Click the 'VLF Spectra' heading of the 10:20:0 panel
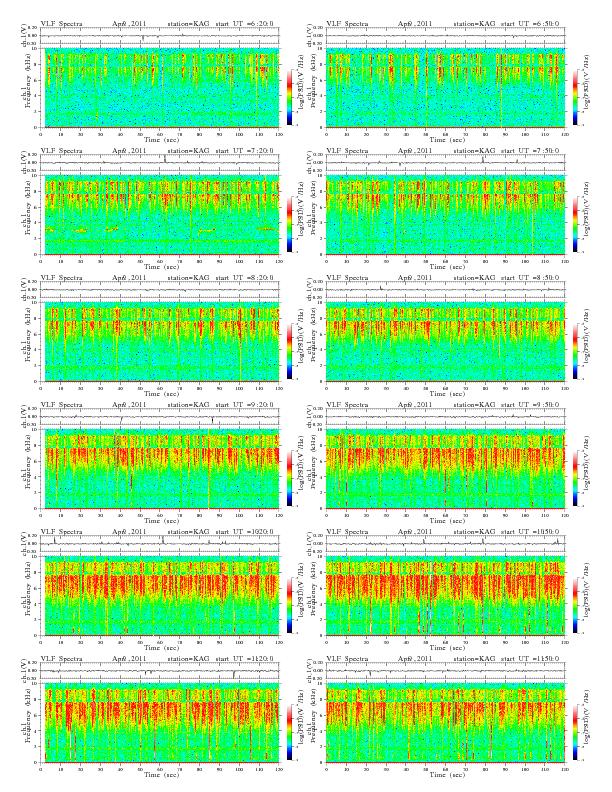 pos(61,531)
